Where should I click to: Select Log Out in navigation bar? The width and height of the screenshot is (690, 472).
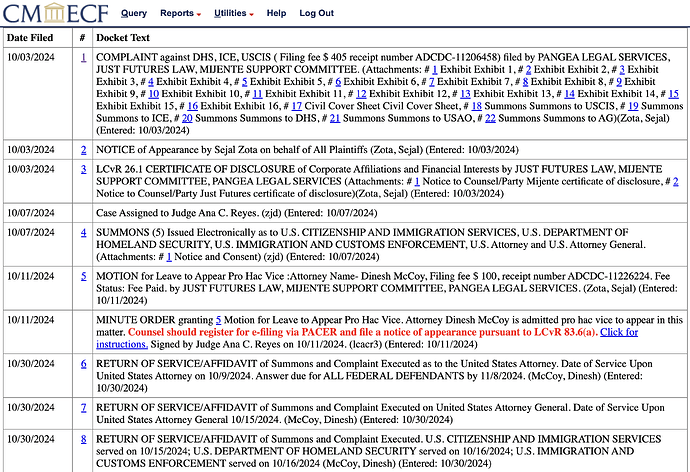coord(316,13)
